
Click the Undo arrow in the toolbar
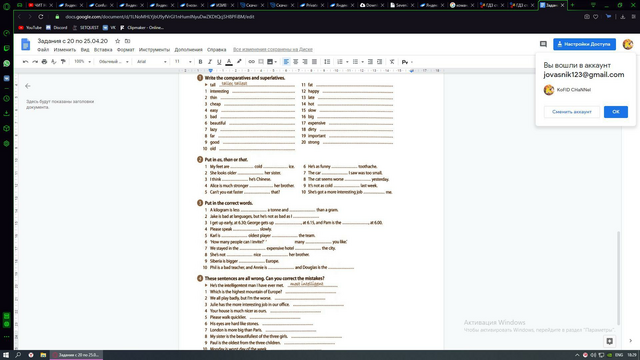[25, 62]
